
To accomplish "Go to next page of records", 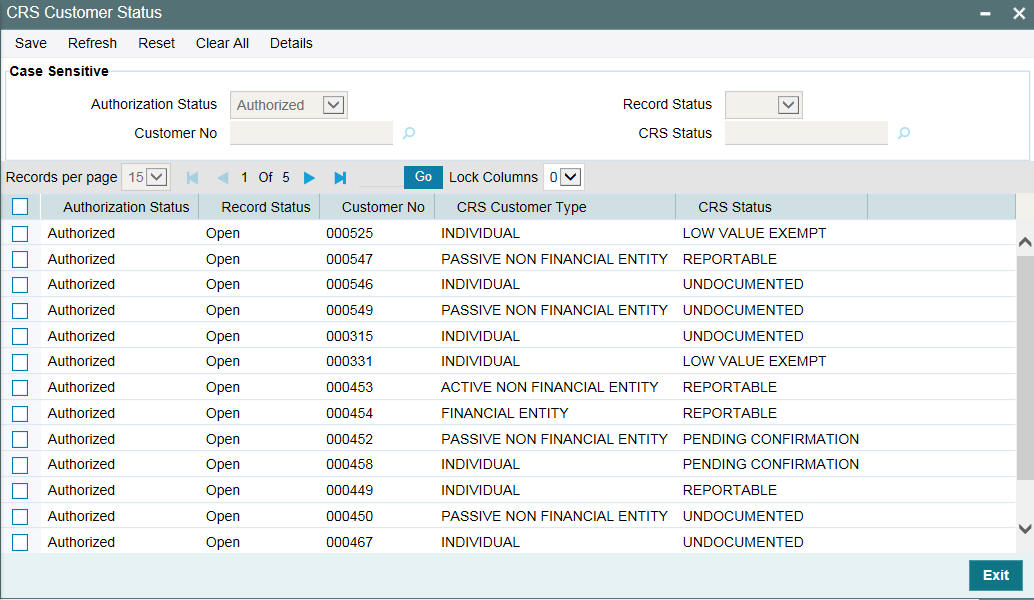I will click(x=309, y=177).
